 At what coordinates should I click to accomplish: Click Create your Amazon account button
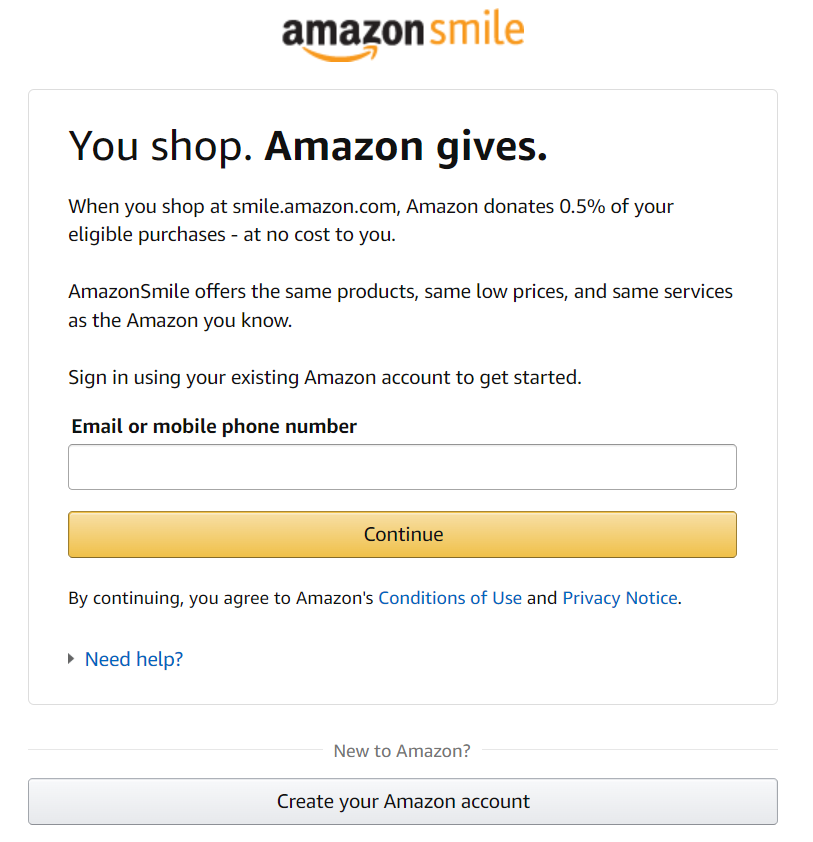pos(403,801)
